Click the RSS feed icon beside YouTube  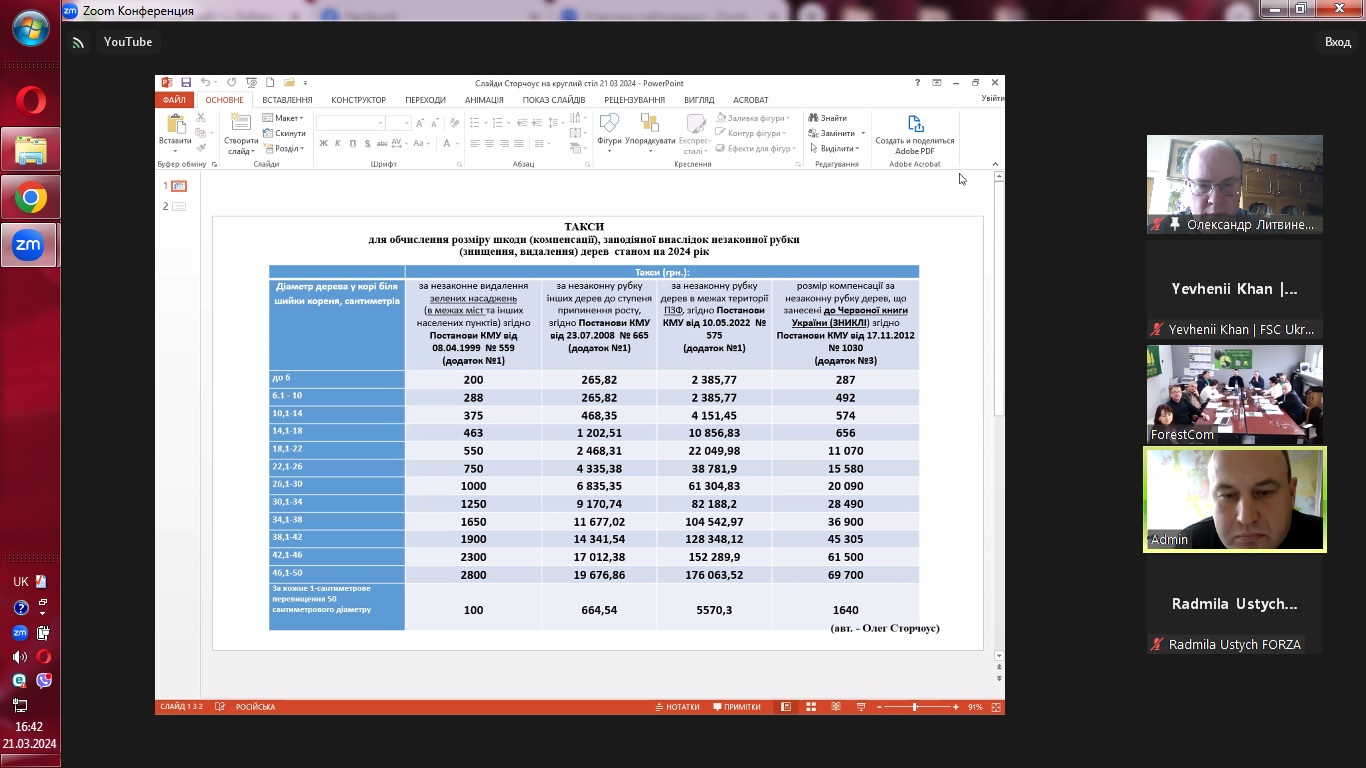point(78,42)
